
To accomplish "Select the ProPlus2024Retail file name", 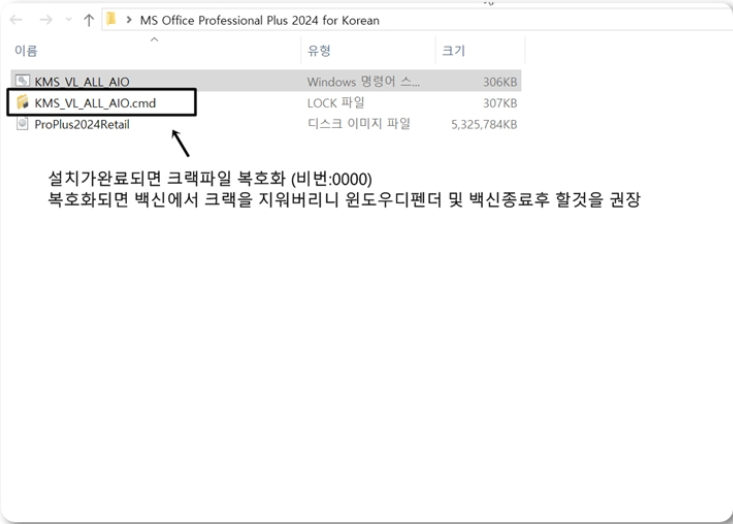I will coord(82,125).
